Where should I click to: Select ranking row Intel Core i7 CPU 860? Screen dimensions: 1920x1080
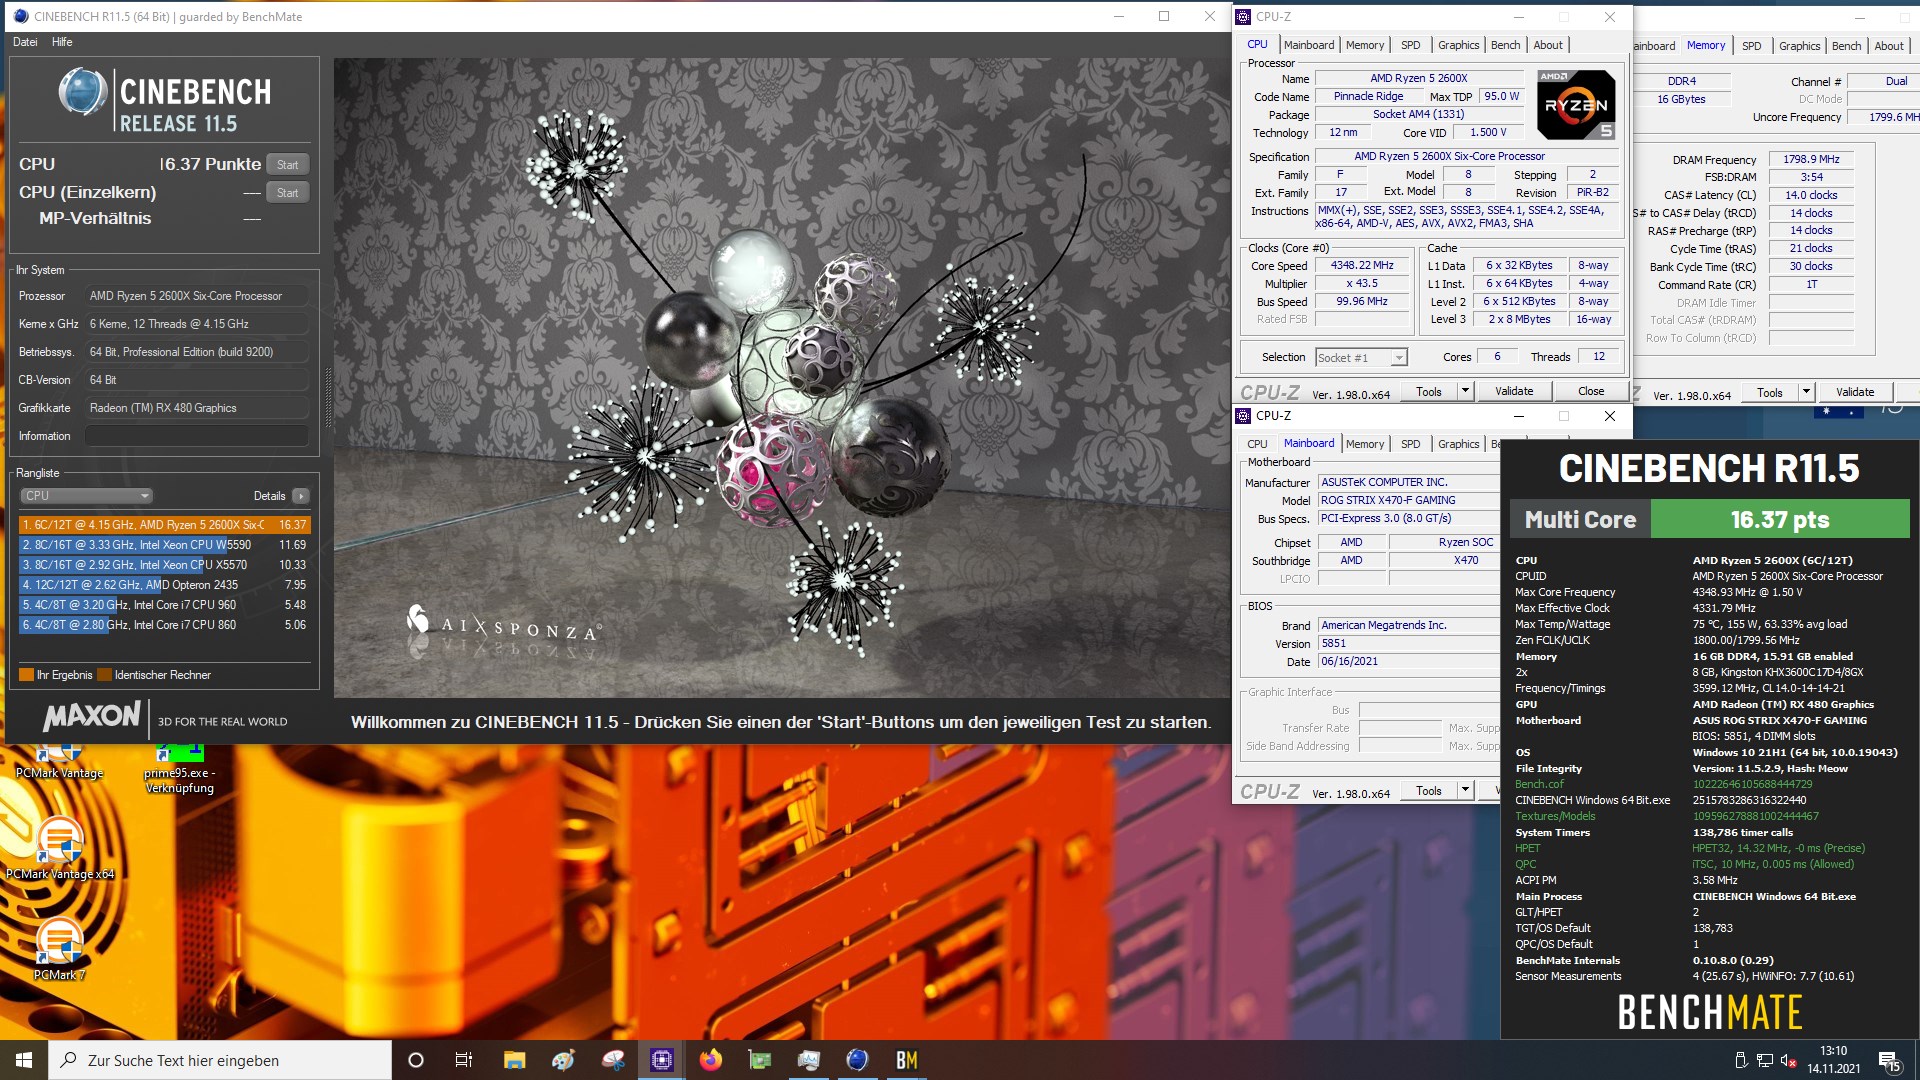tap(165, 625)
